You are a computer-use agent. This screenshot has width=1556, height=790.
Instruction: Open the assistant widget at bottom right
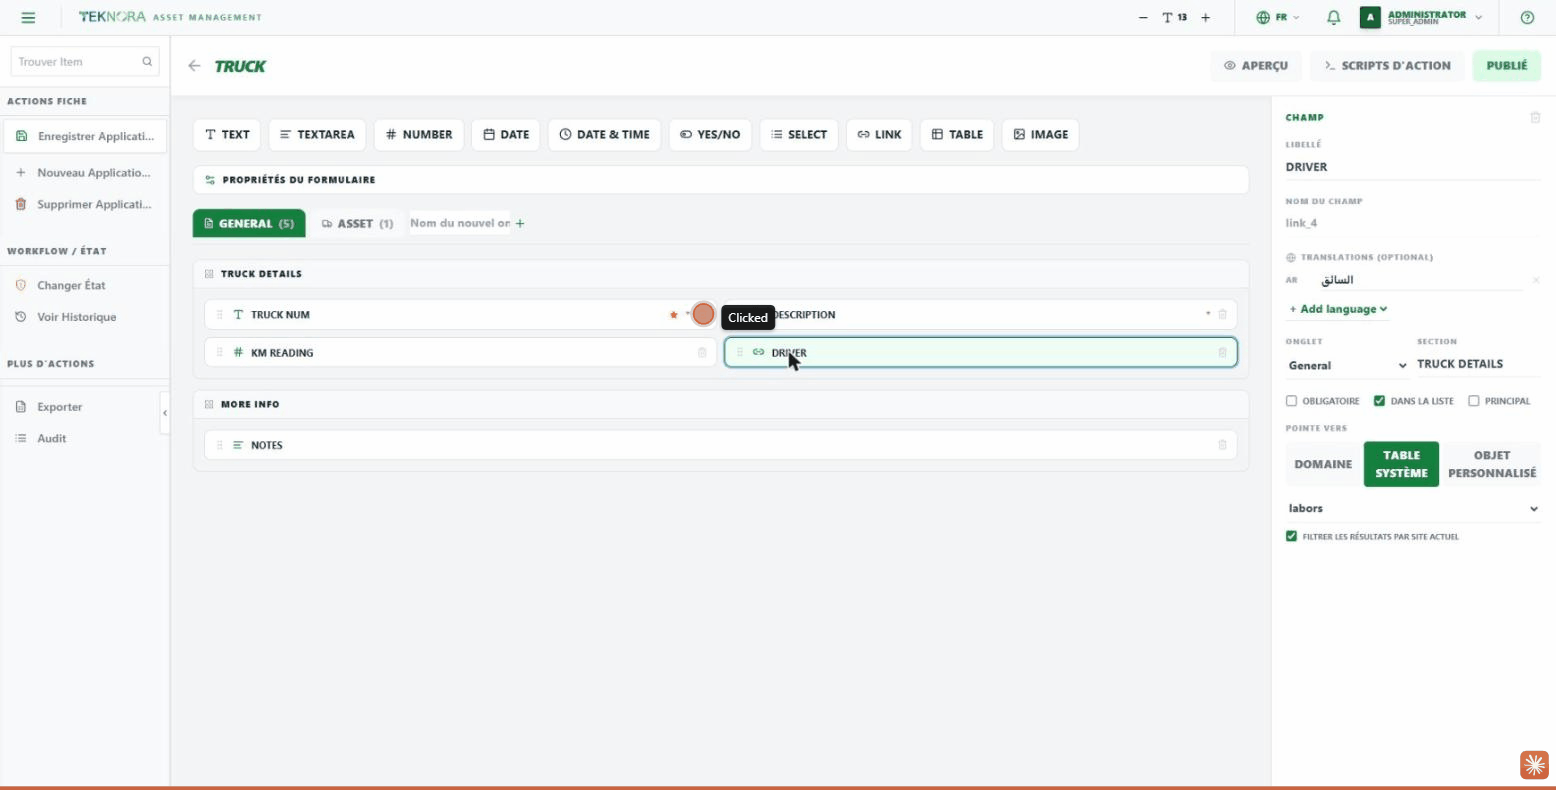pos(1534,765)
